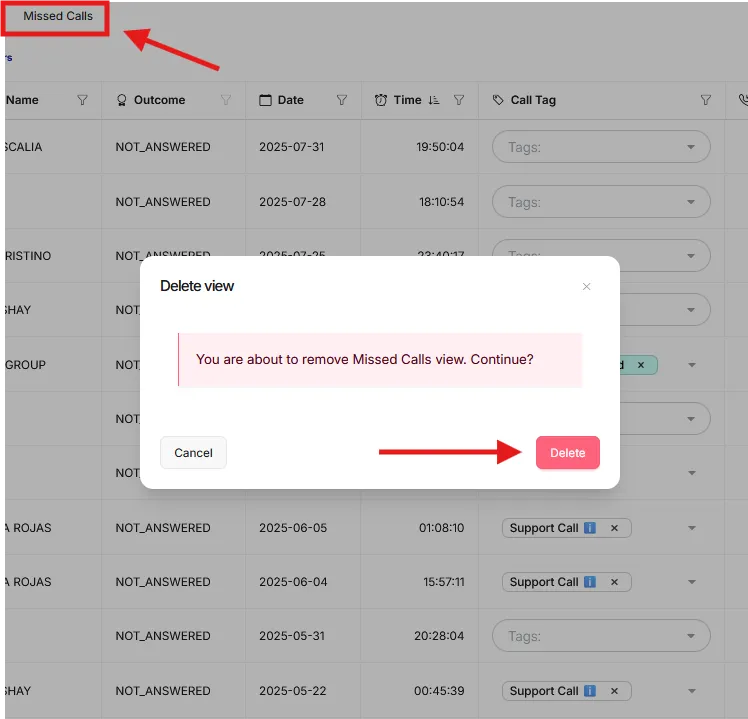Open the Missed Calls view tab
The height and width of the screenshot is (719, 748).
coord(58,16)
